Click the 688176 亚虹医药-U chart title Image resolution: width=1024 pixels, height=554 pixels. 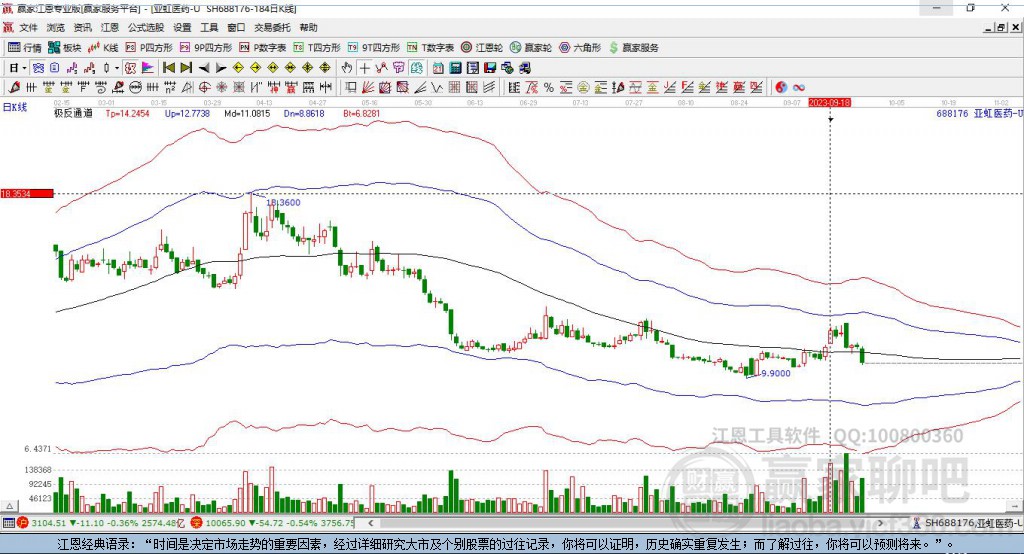pos(979,113)
